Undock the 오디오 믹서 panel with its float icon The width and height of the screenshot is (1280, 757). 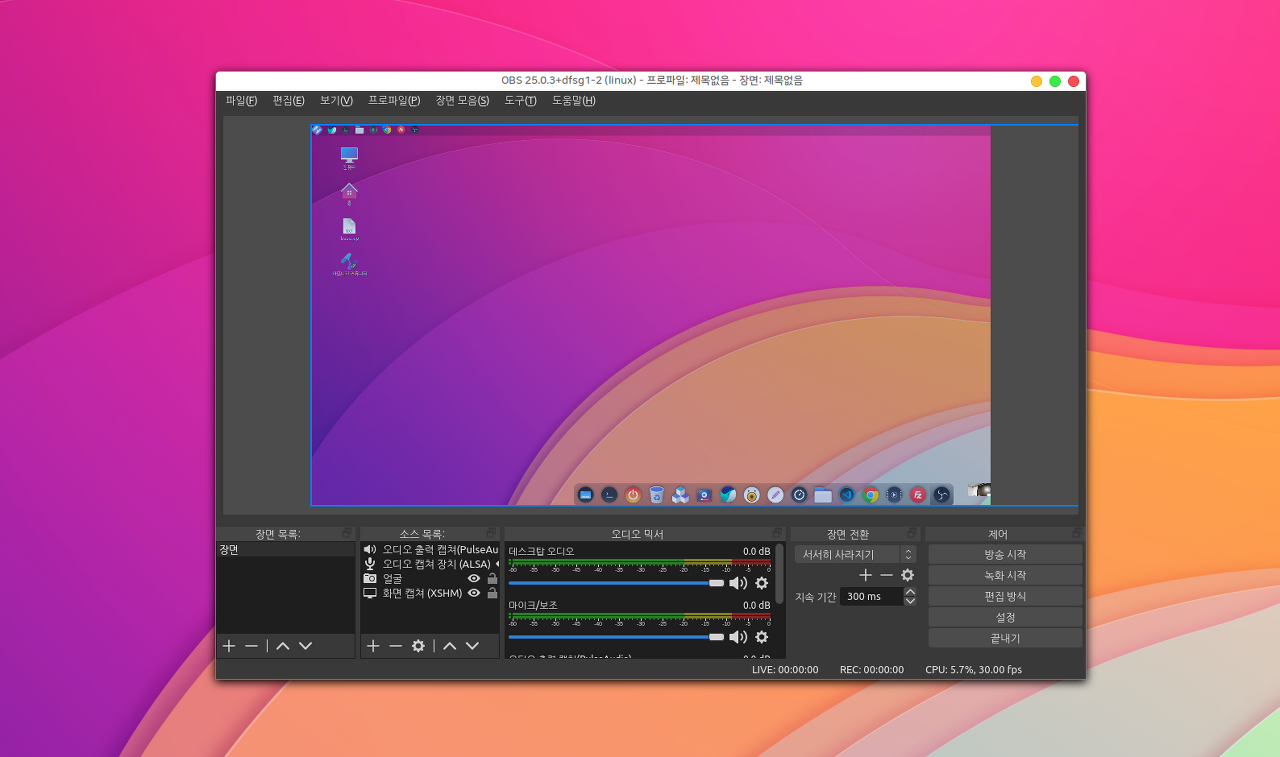click(x=777, y=533)
